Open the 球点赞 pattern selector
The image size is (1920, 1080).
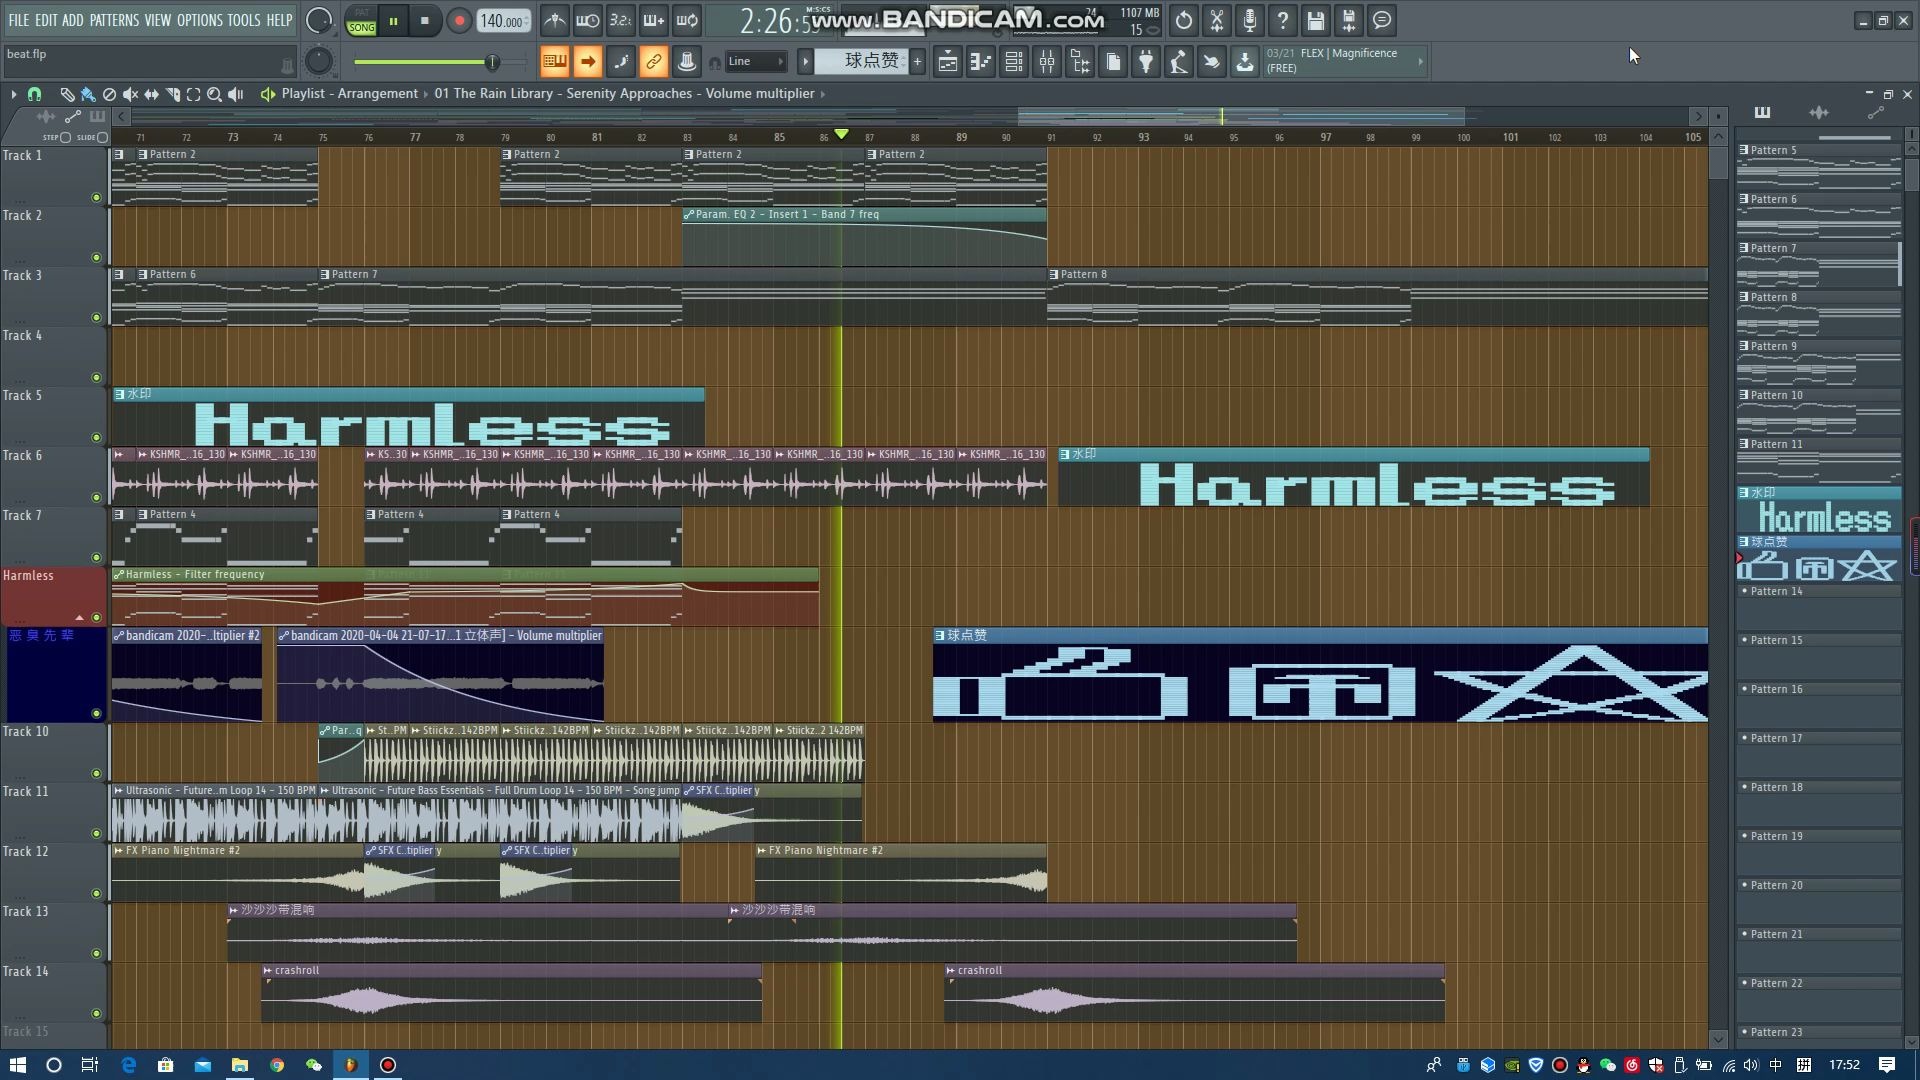coord(862,62)
